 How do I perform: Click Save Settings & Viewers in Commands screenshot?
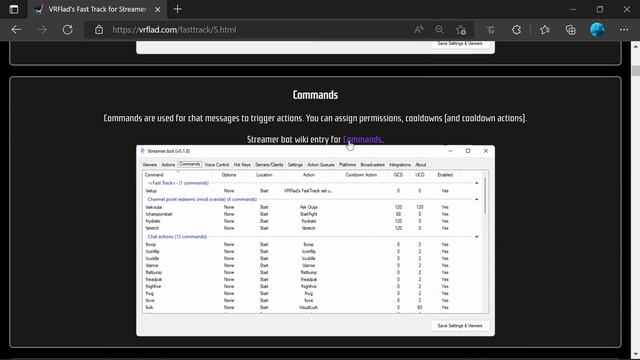[460, 326]
